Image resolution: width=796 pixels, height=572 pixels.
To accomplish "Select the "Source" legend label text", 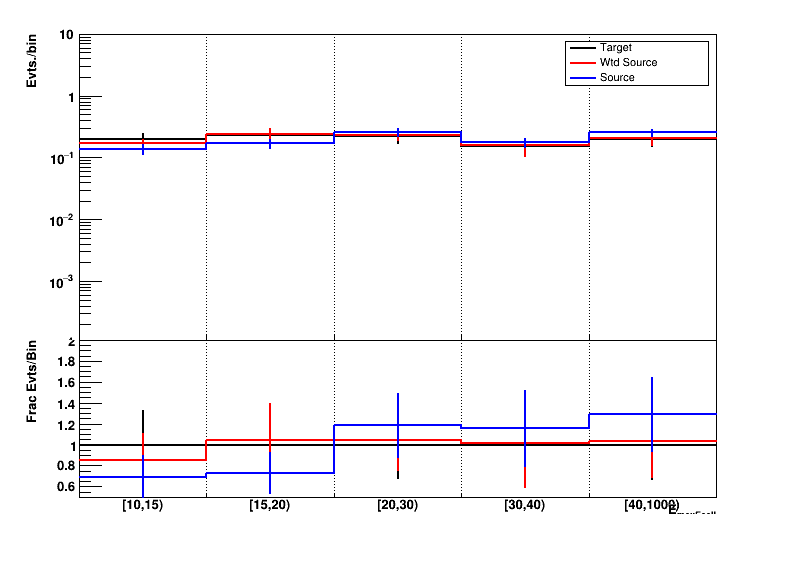I will coord(617,78).
